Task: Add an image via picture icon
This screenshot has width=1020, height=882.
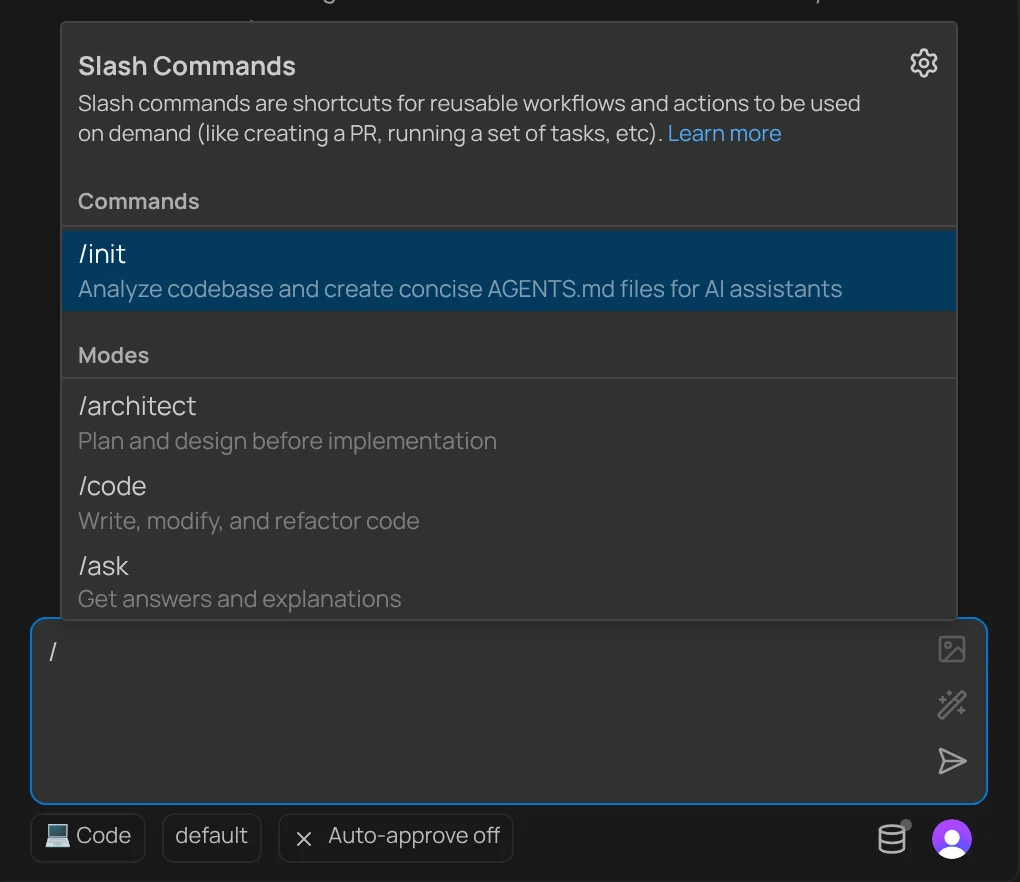Action: 952,649
